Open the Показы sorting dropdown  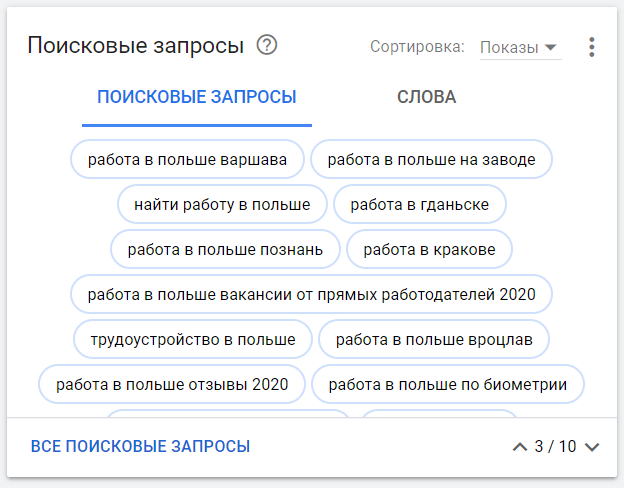coord(521,48)
